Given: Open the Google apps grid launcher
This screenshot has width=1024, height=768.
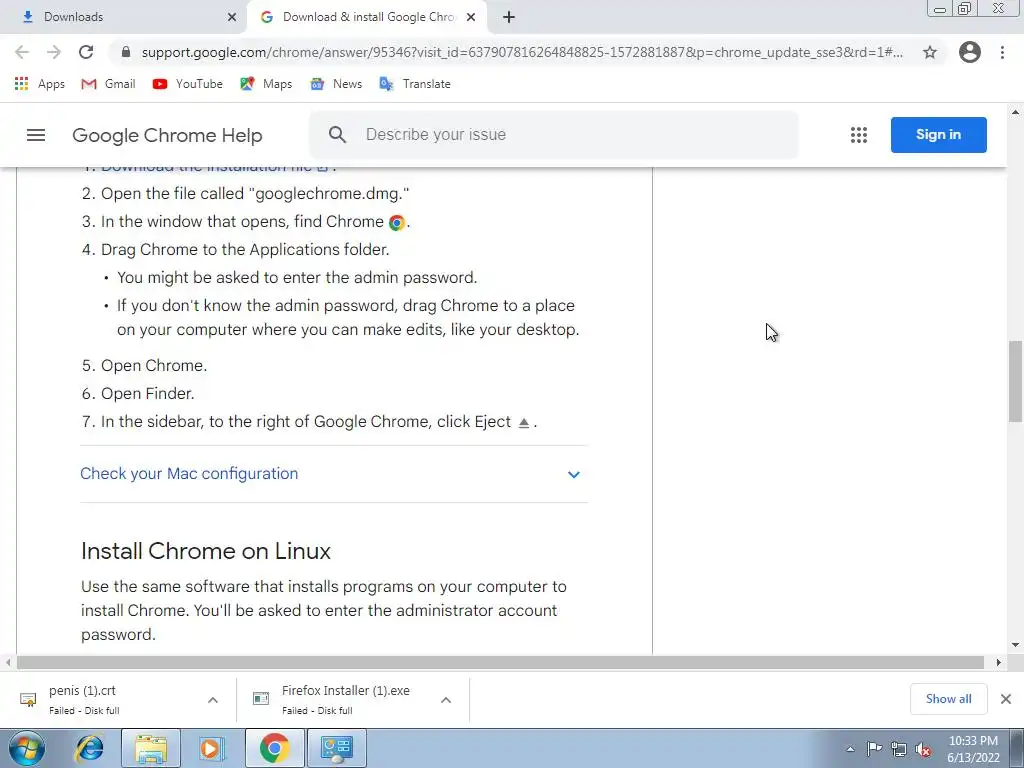Looking at the screenshot, I should tap(859, 135).
